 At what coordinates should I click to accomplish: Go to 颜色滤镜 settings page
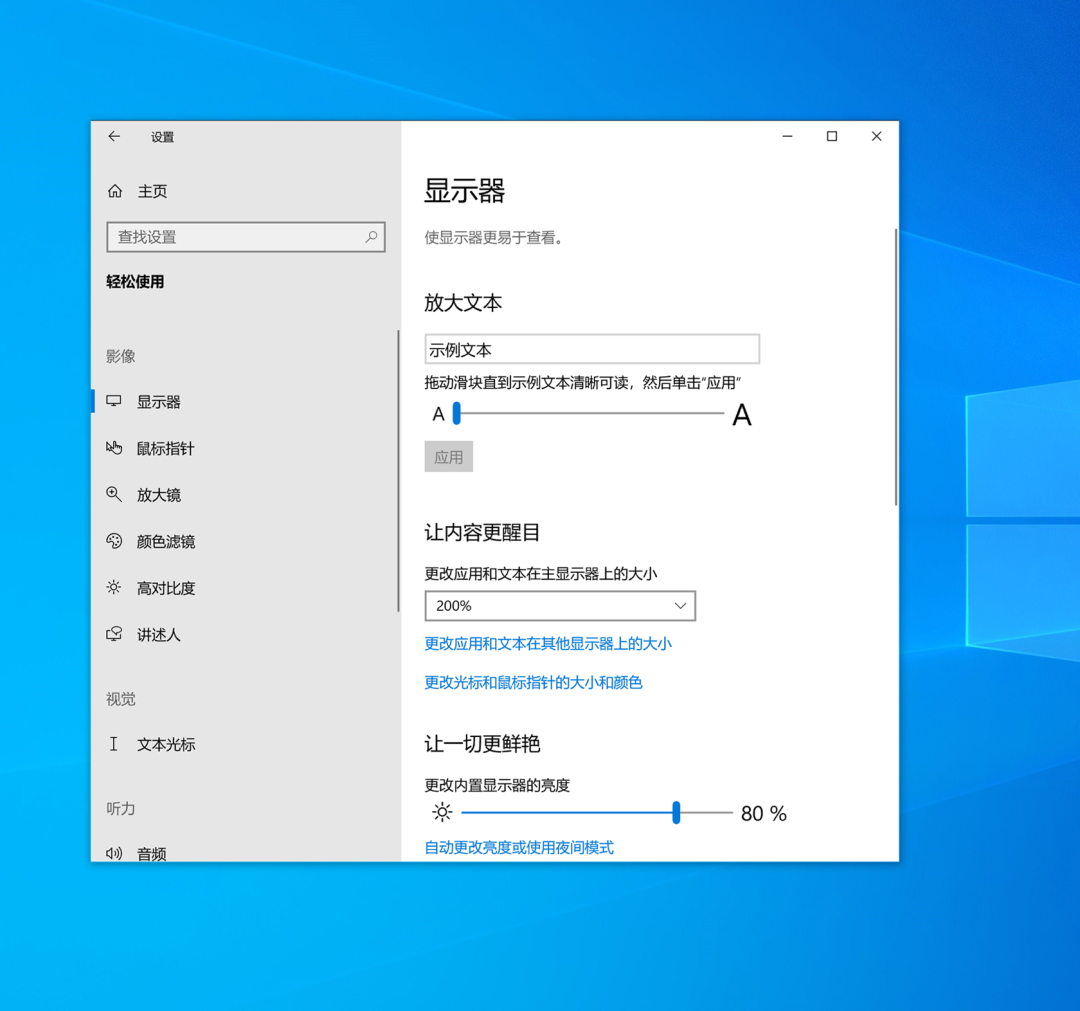(x=245, y=541)
